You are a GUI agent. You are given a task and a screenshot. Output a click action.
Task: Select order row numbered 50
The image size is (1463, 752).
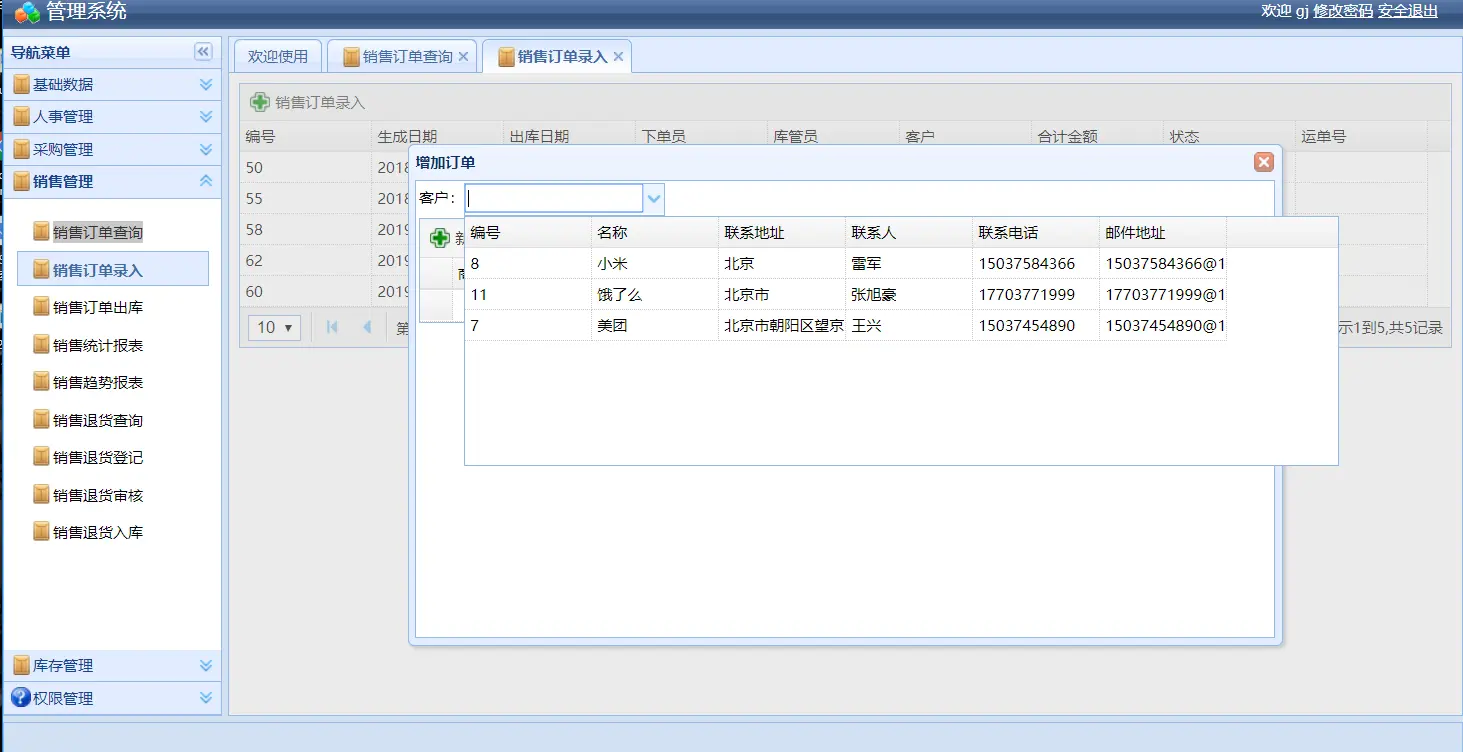pos(325,167)
